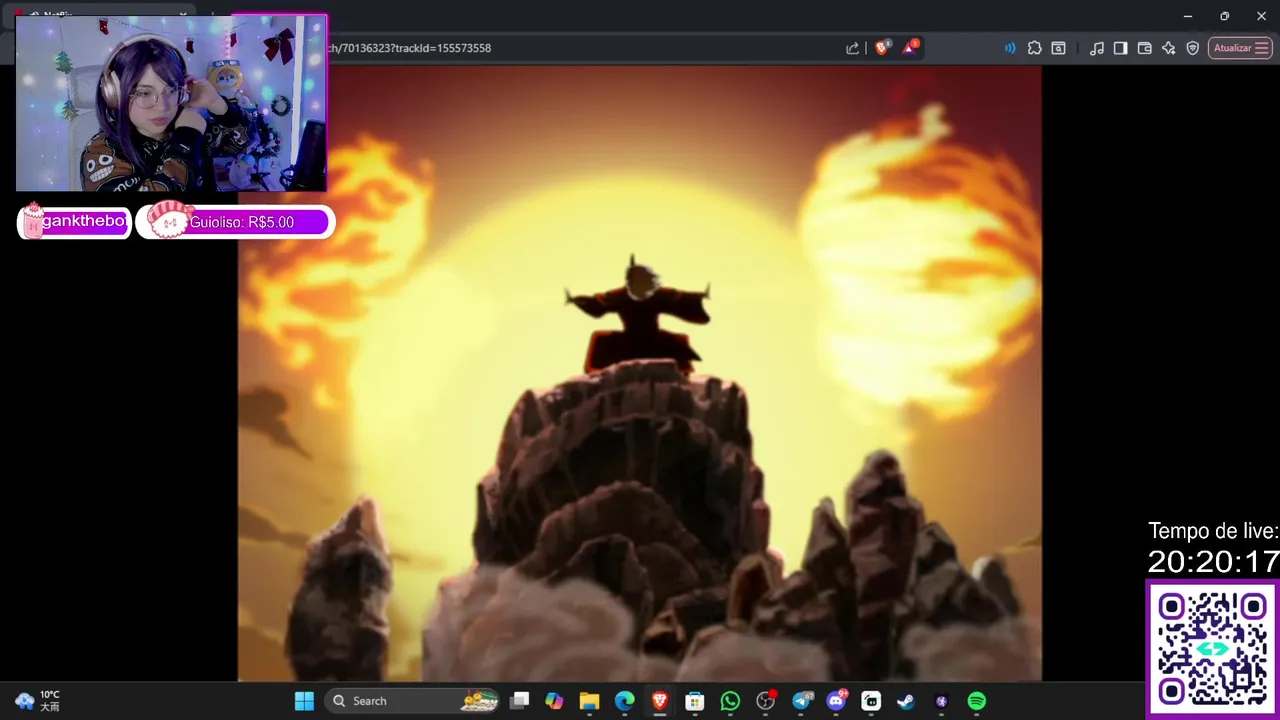Open the hamburger menu next to Atualizar

coord(1262,48)
